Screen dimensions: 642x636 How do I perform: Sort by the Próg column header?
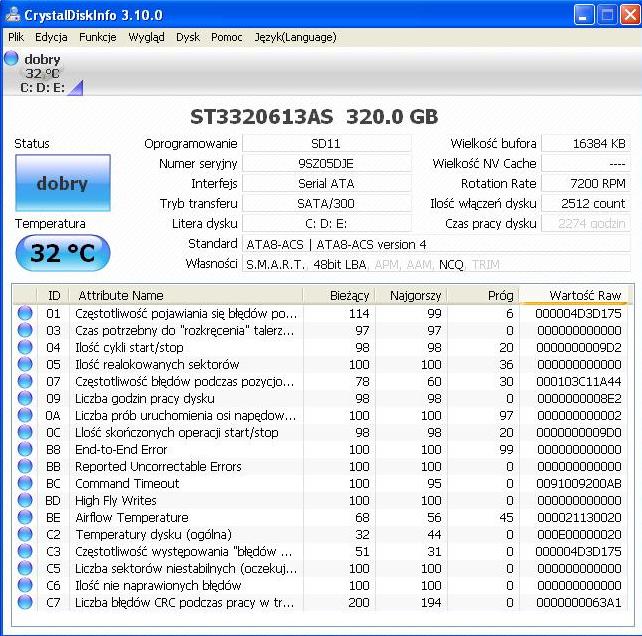tap(483, 295)
